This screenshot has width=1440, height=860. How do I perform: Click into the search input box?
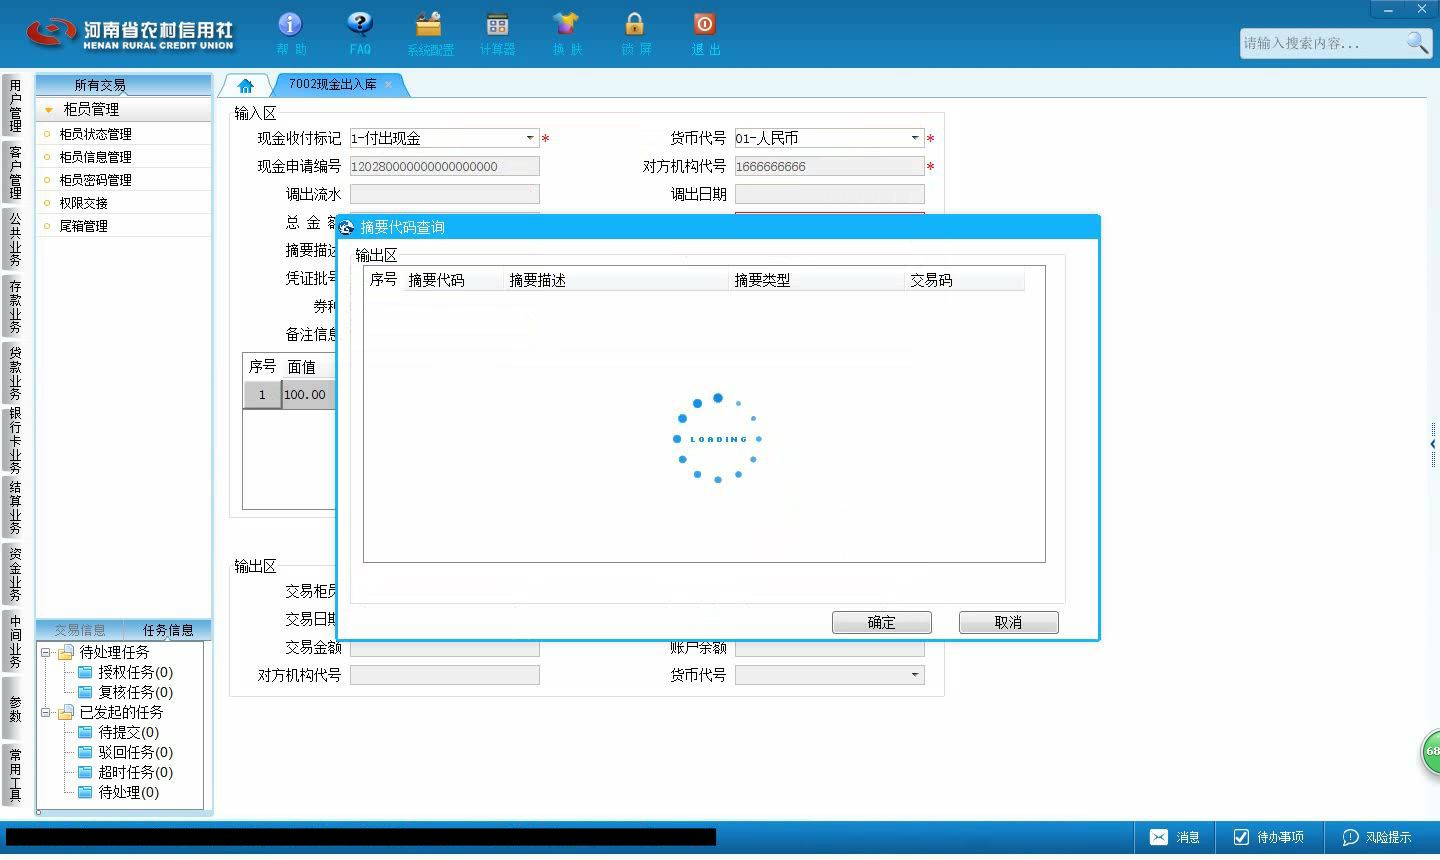click(x=1322, y=43)
